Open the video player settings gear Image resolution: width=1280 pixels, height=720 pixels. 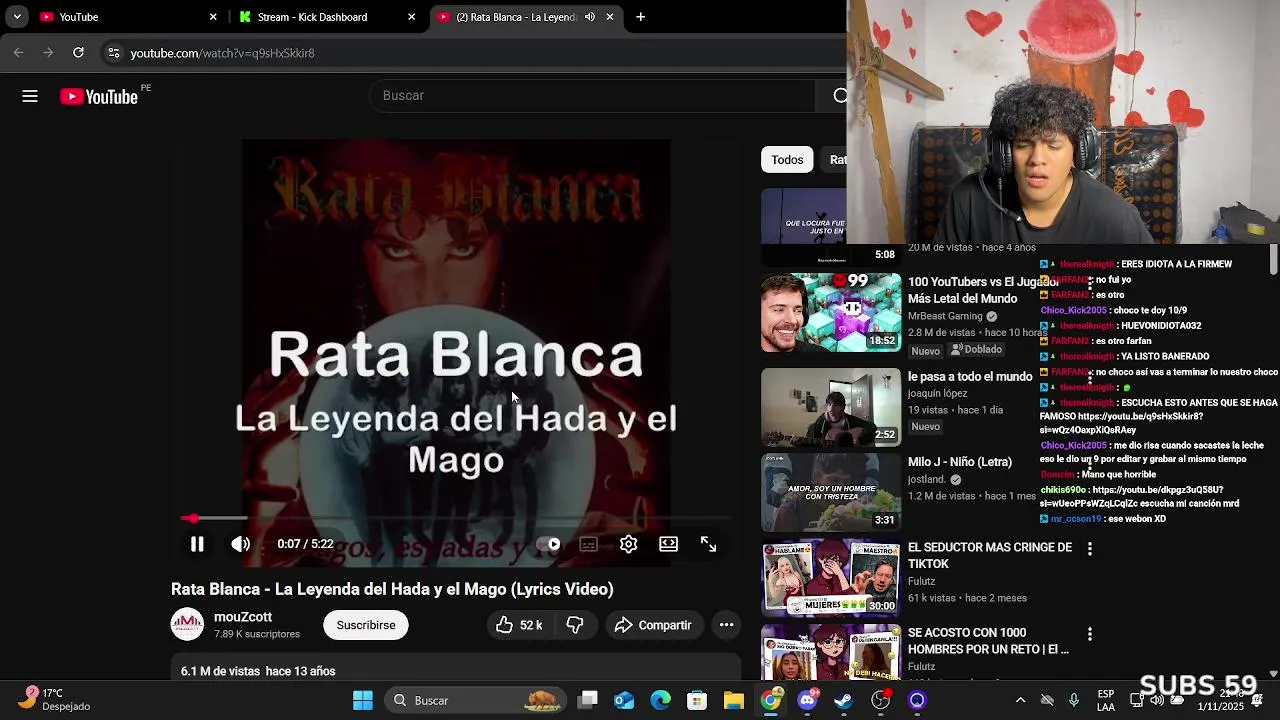pyautogui.click(x=628, y=544)
